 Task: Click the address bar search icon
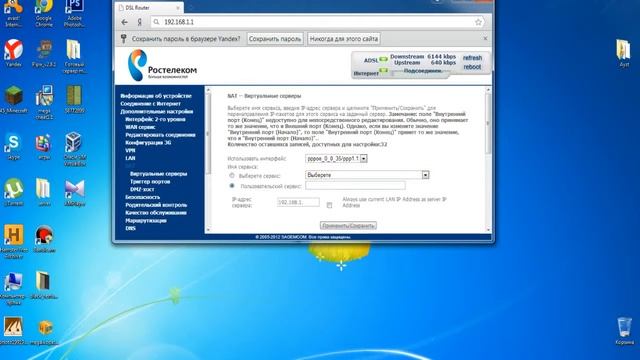pyautogui.click(x=156, y=22)
